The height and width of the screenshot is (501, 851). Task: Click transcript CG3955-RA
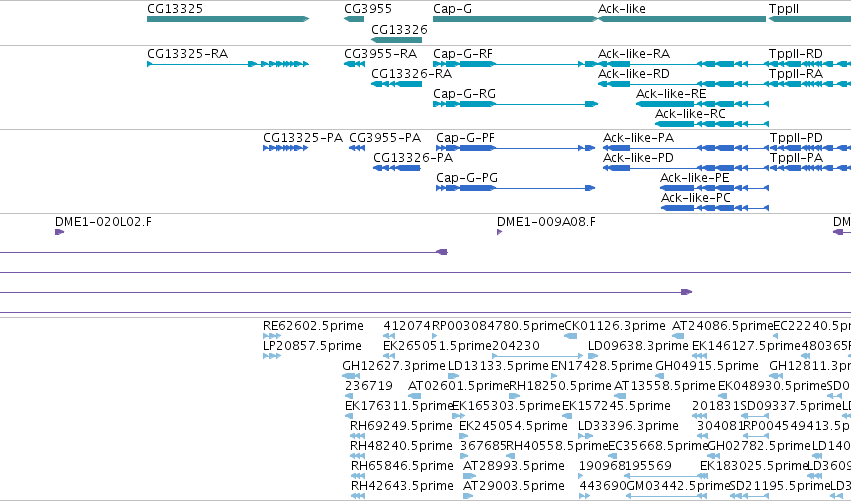click(354, 64)
